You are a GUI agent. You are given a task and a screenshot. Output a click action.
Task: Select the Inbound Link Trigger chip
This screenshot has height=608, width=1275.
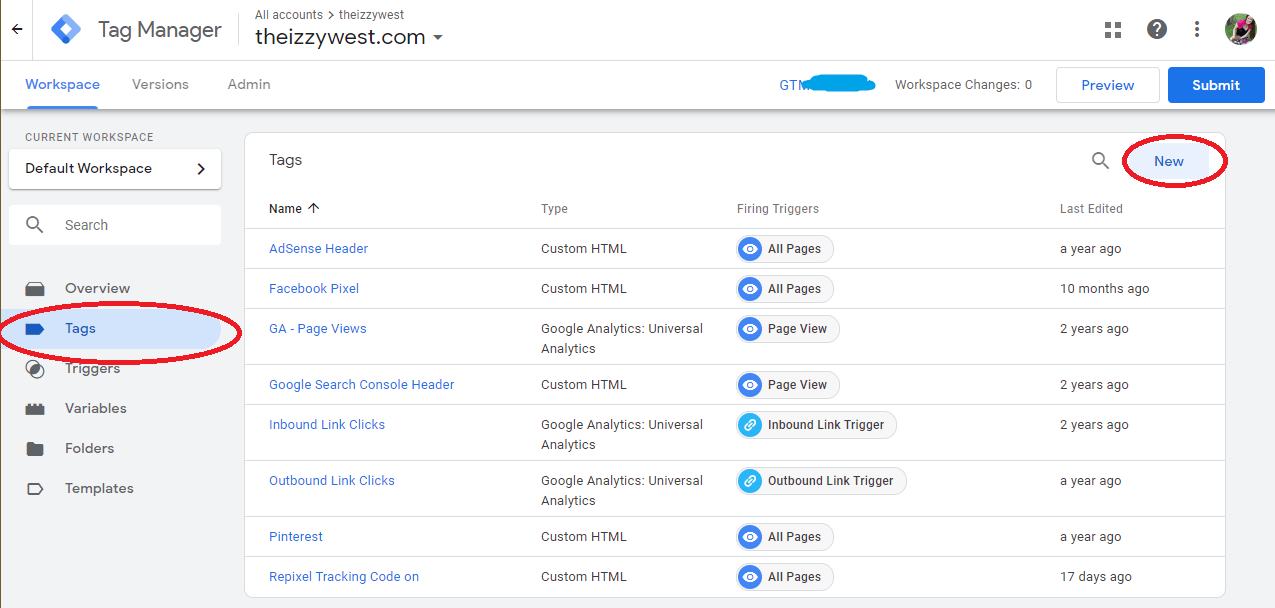click(x=815, y=424)
